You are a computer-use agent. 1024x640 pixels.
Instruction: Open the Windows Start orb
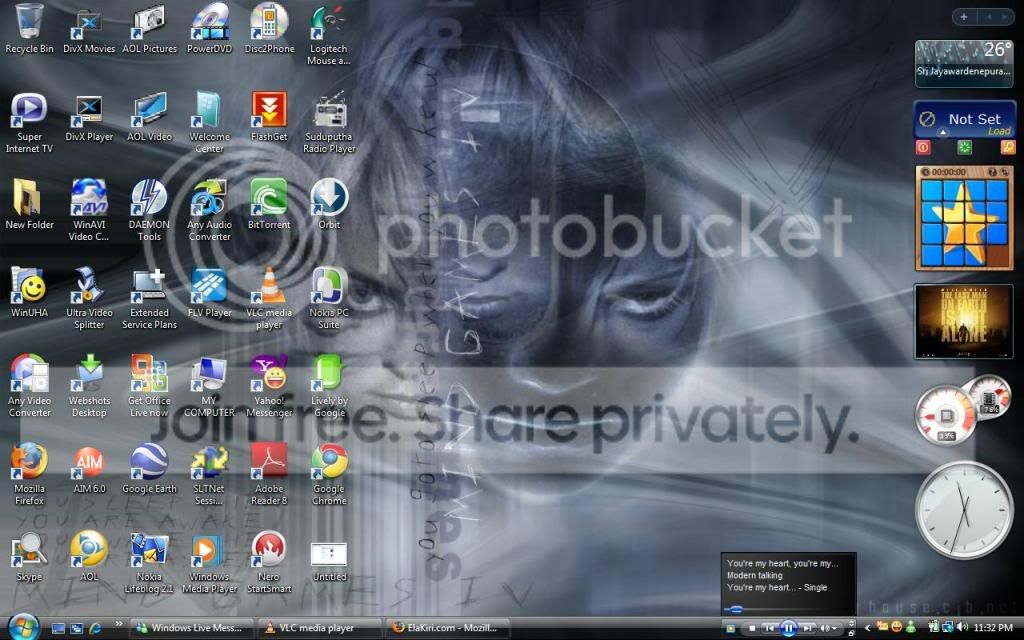[24, 627]
